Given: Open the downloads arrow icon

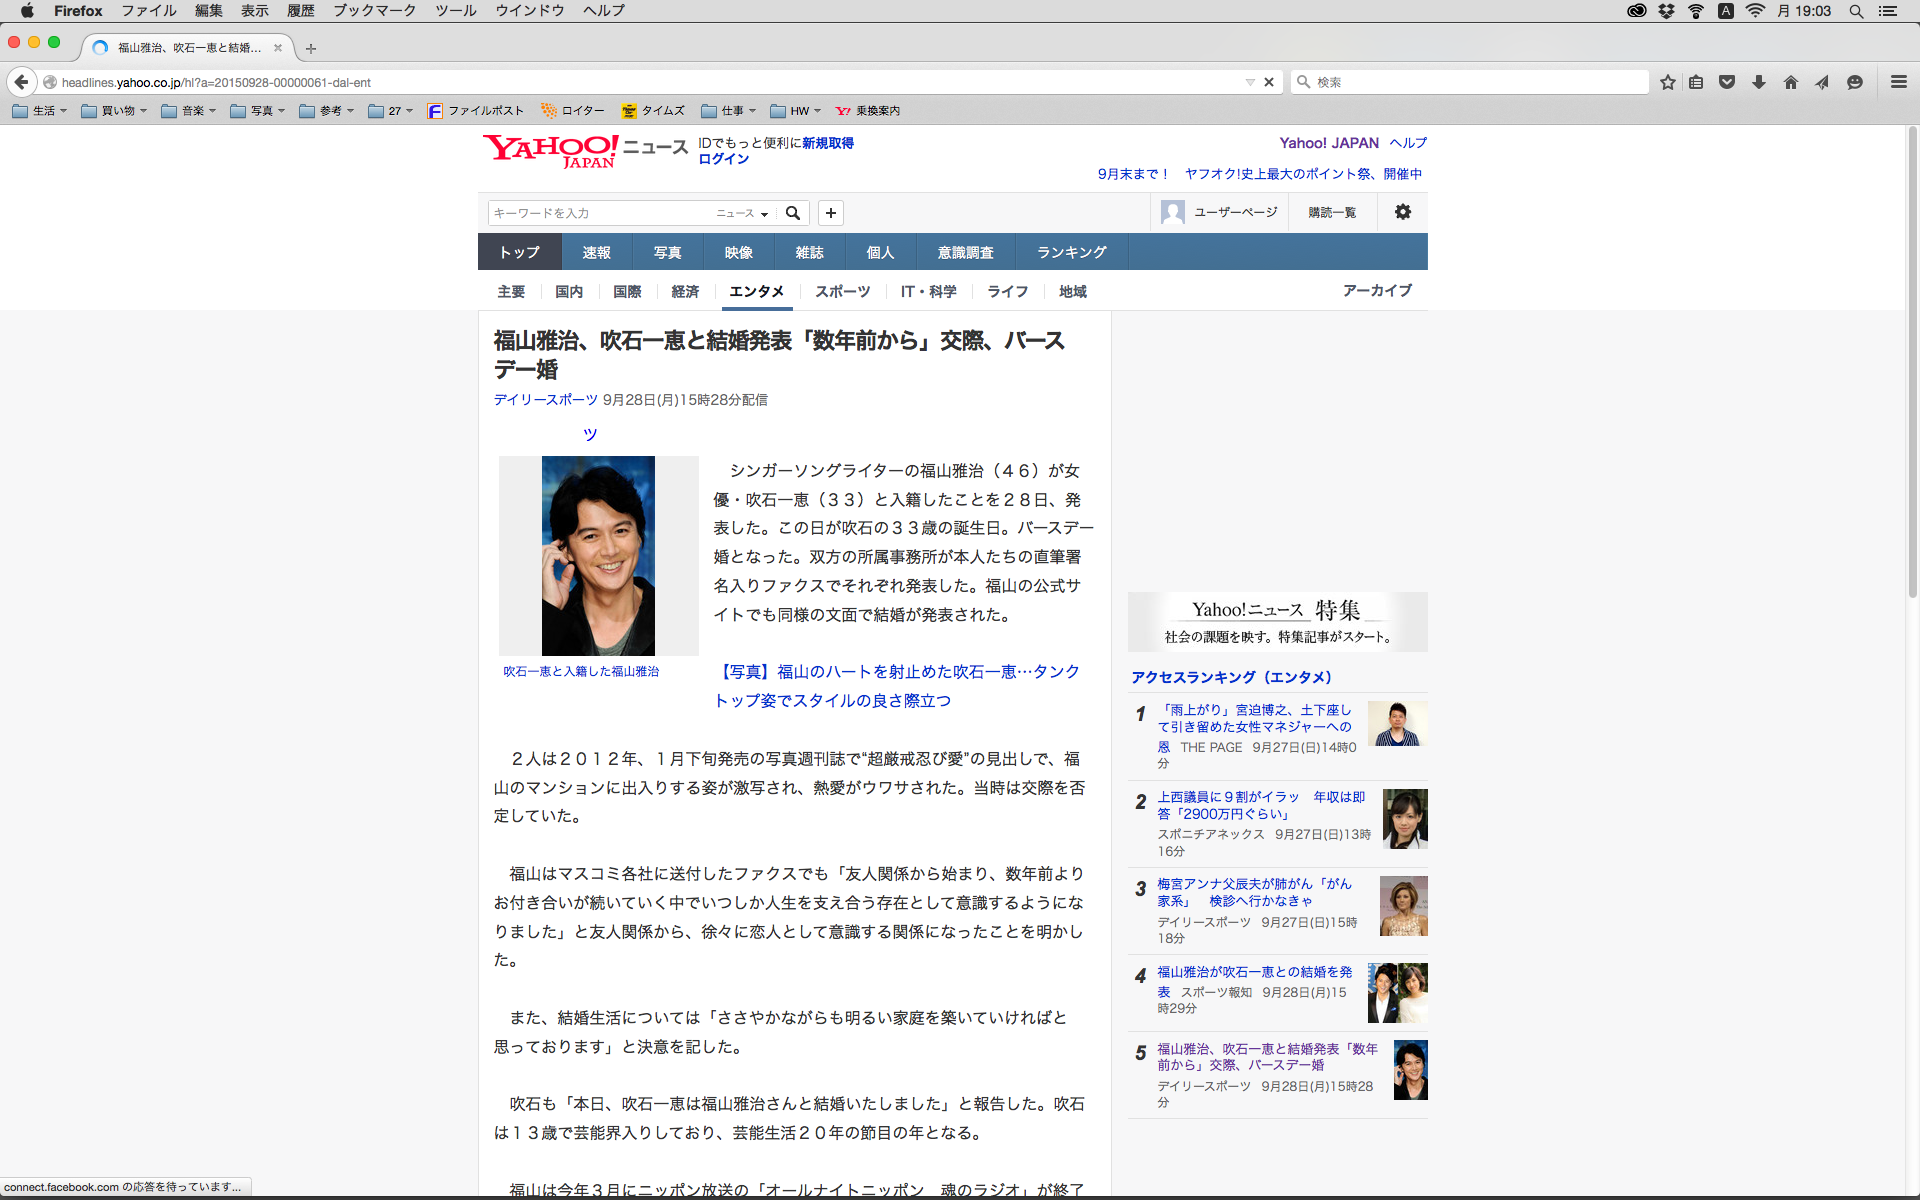Looking at the screenshot, I should (1758, 82).
